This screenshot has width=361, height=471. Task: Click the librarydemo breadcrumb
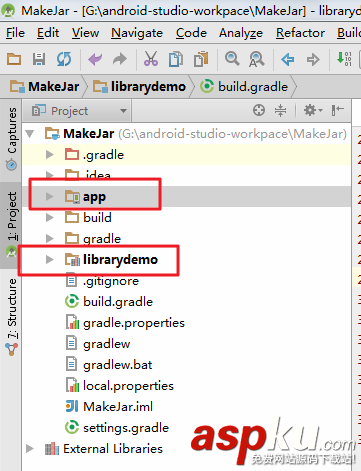tap(139, 87)
